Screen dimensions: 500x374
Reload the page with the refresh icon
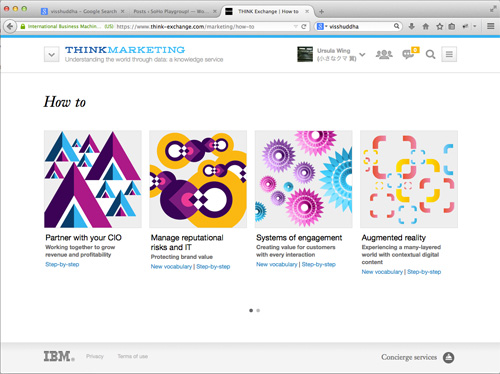click(x=304, y=26)
